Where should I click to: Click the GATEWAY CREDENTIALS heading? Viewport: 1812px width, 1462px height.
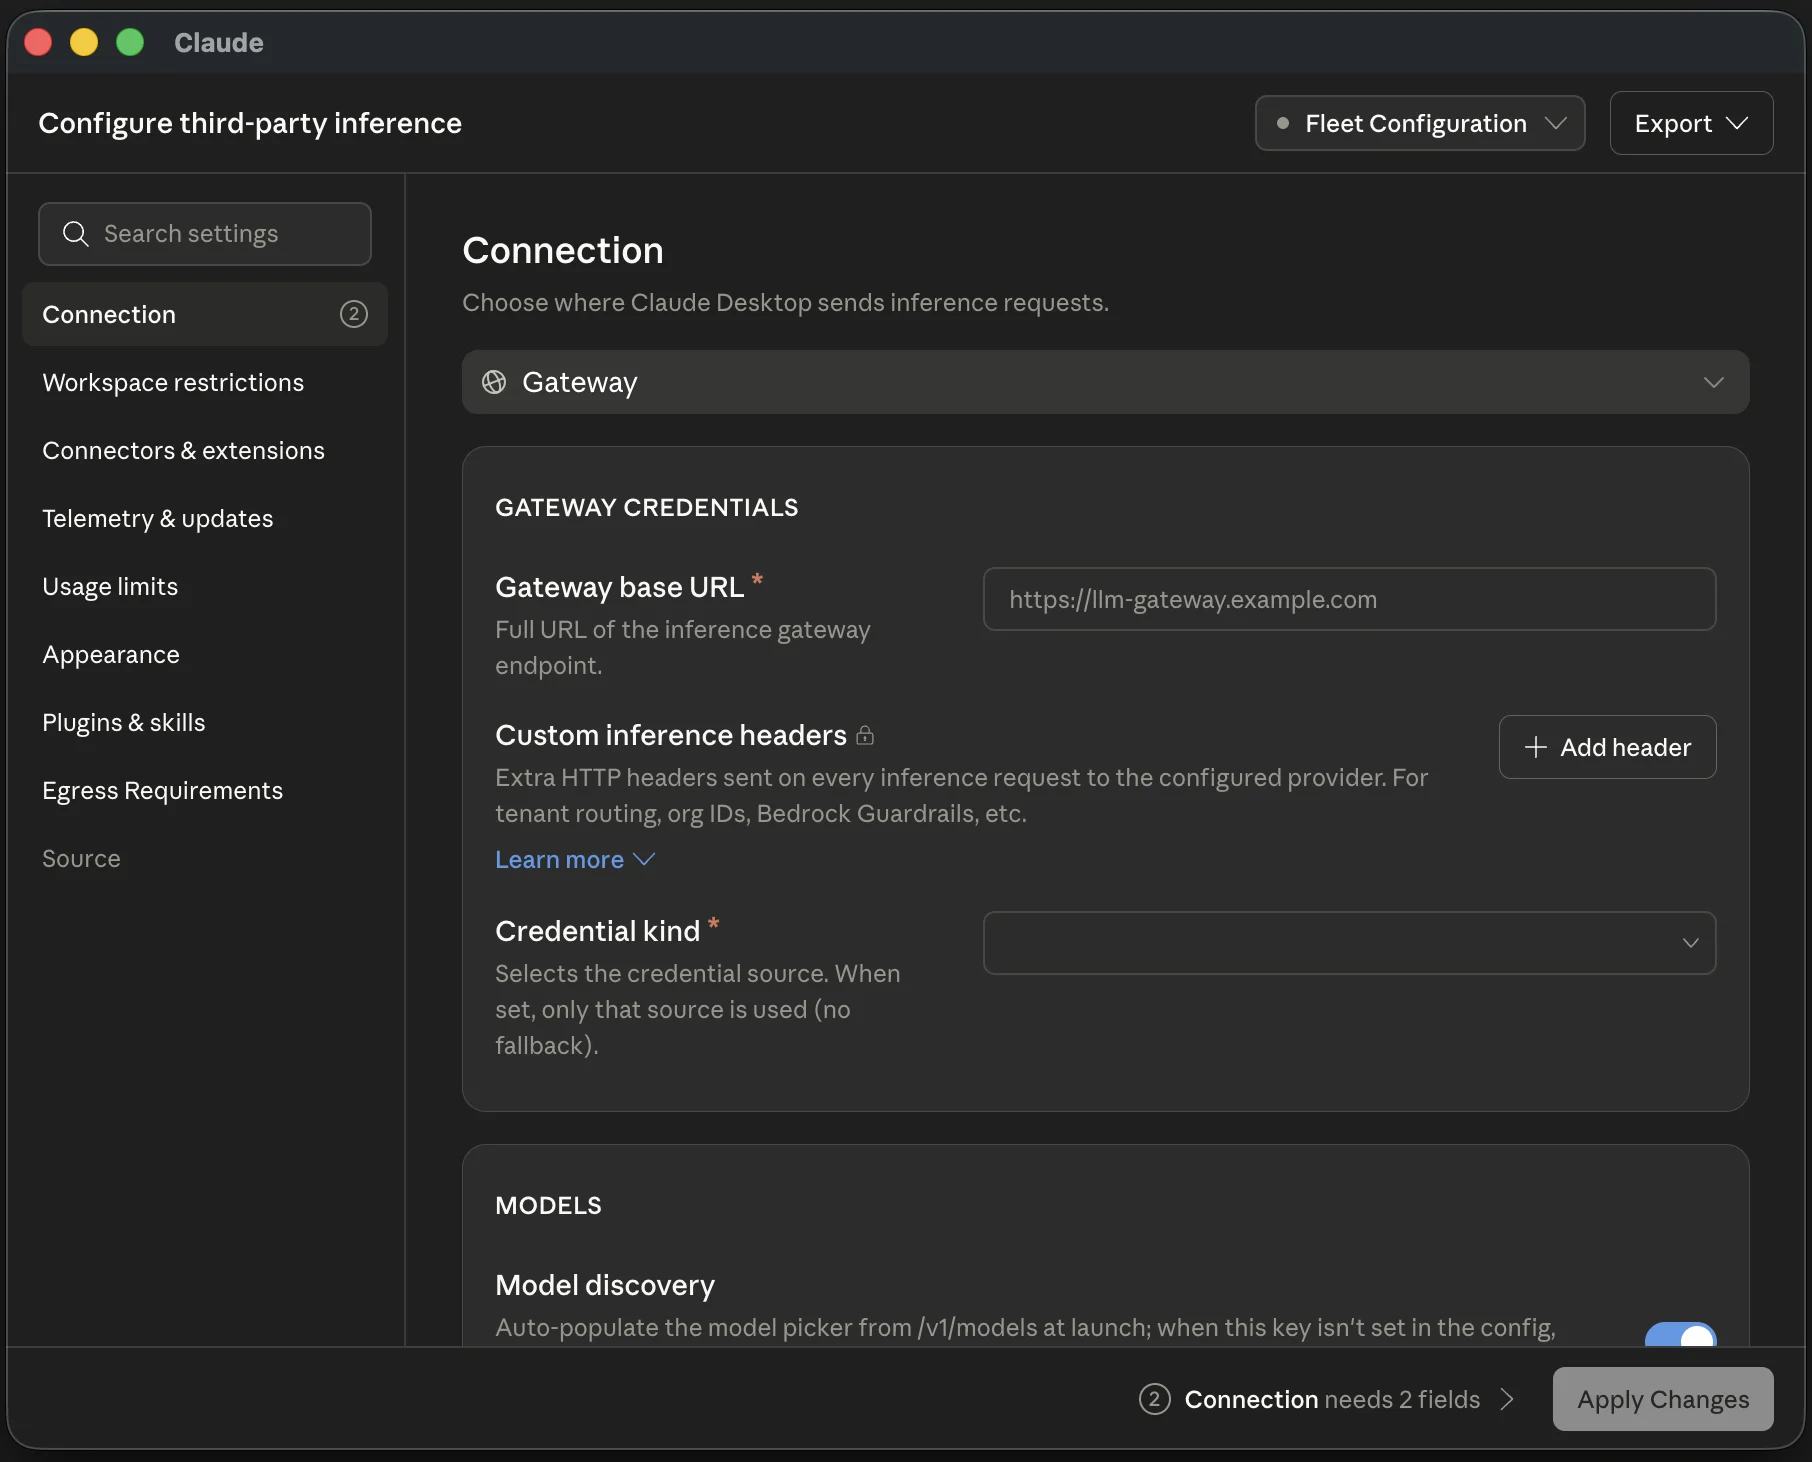647,507
